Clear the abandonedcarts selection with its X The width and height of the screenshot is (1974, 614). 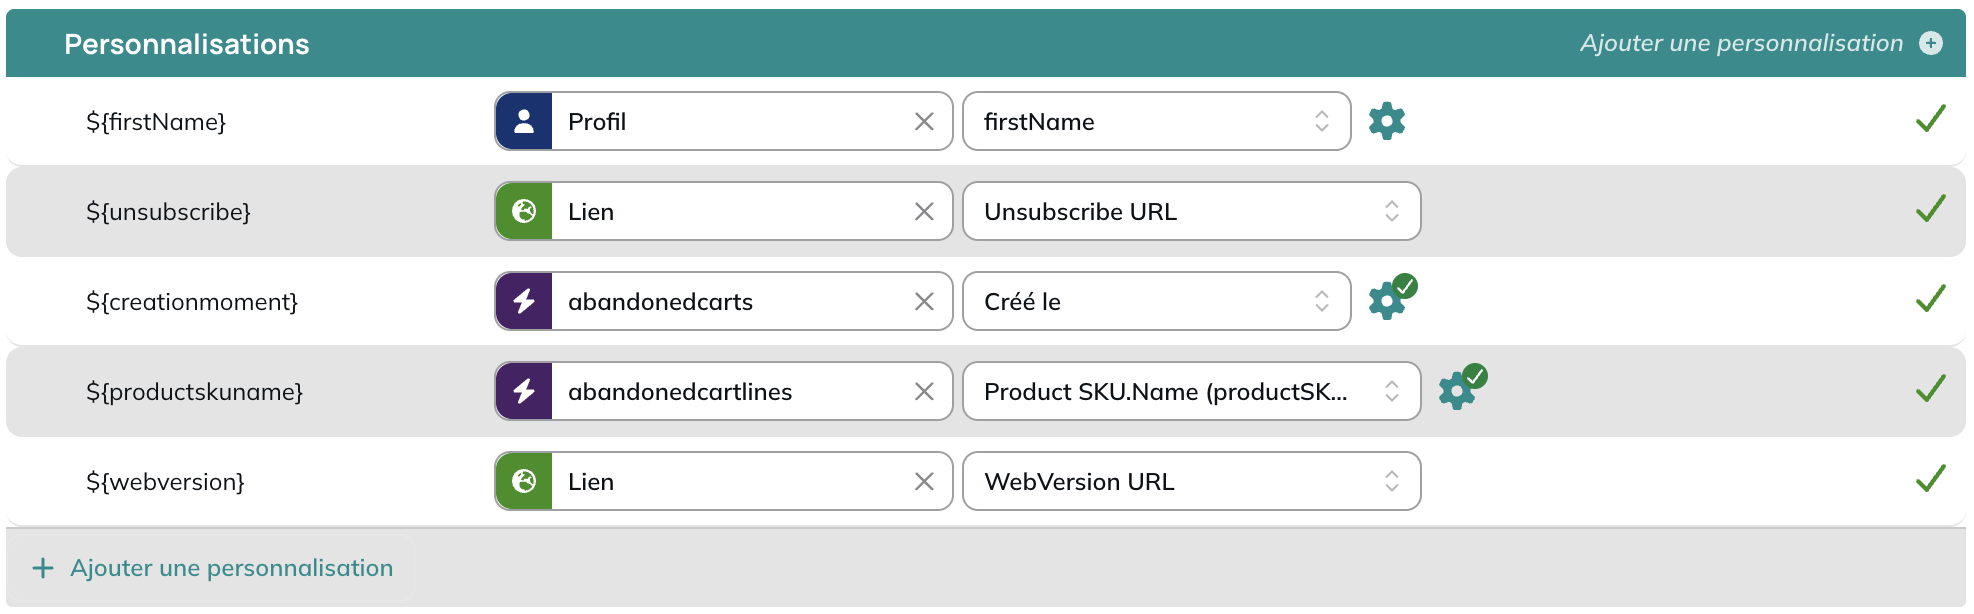924,301
